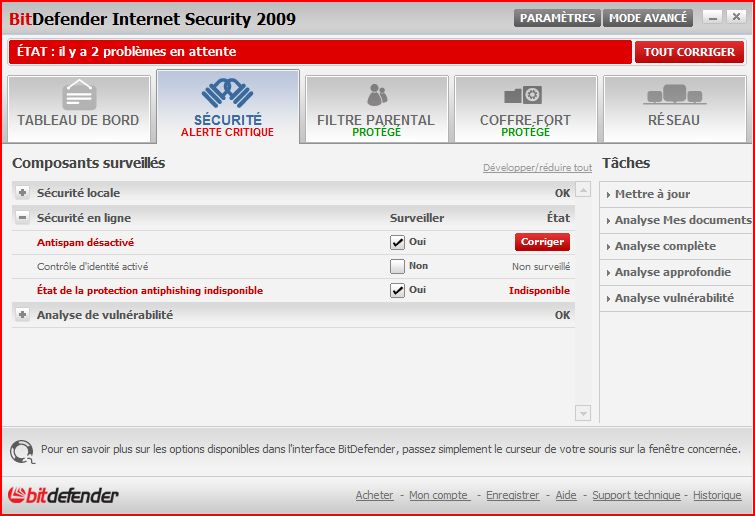Select the Sécurité tab label
Image resolution: width=755 pixels, height=516 pixels.
coord(228,119)
